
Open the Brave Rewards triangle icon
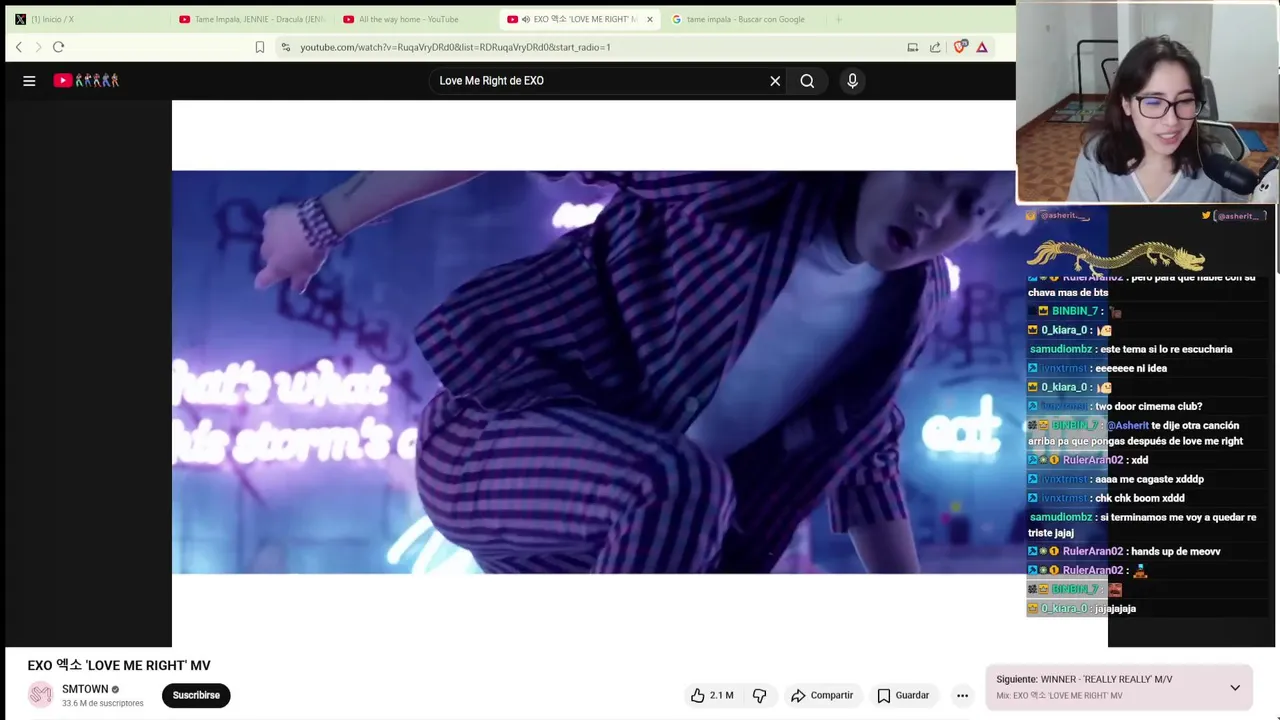coord(982,47)
